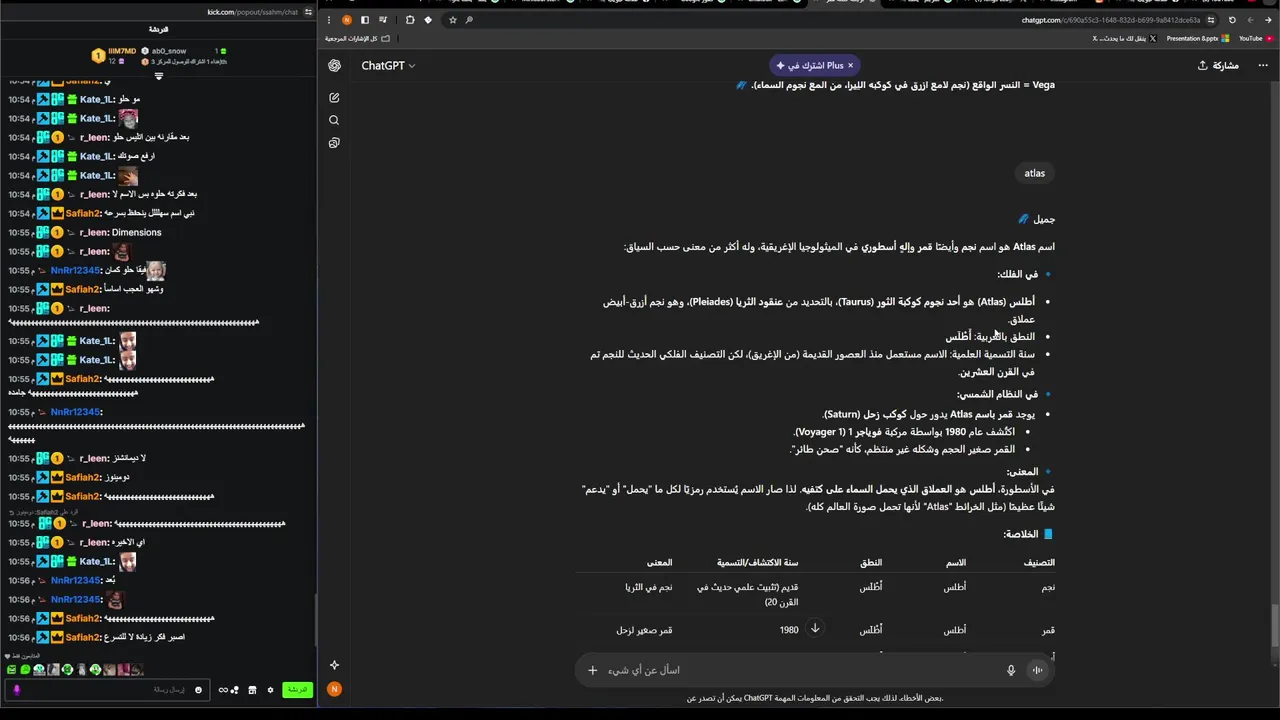1280x720 pixels.
Task: Expand the Kick leaderboard with the down arrow
Action: (x=158, y=76)
